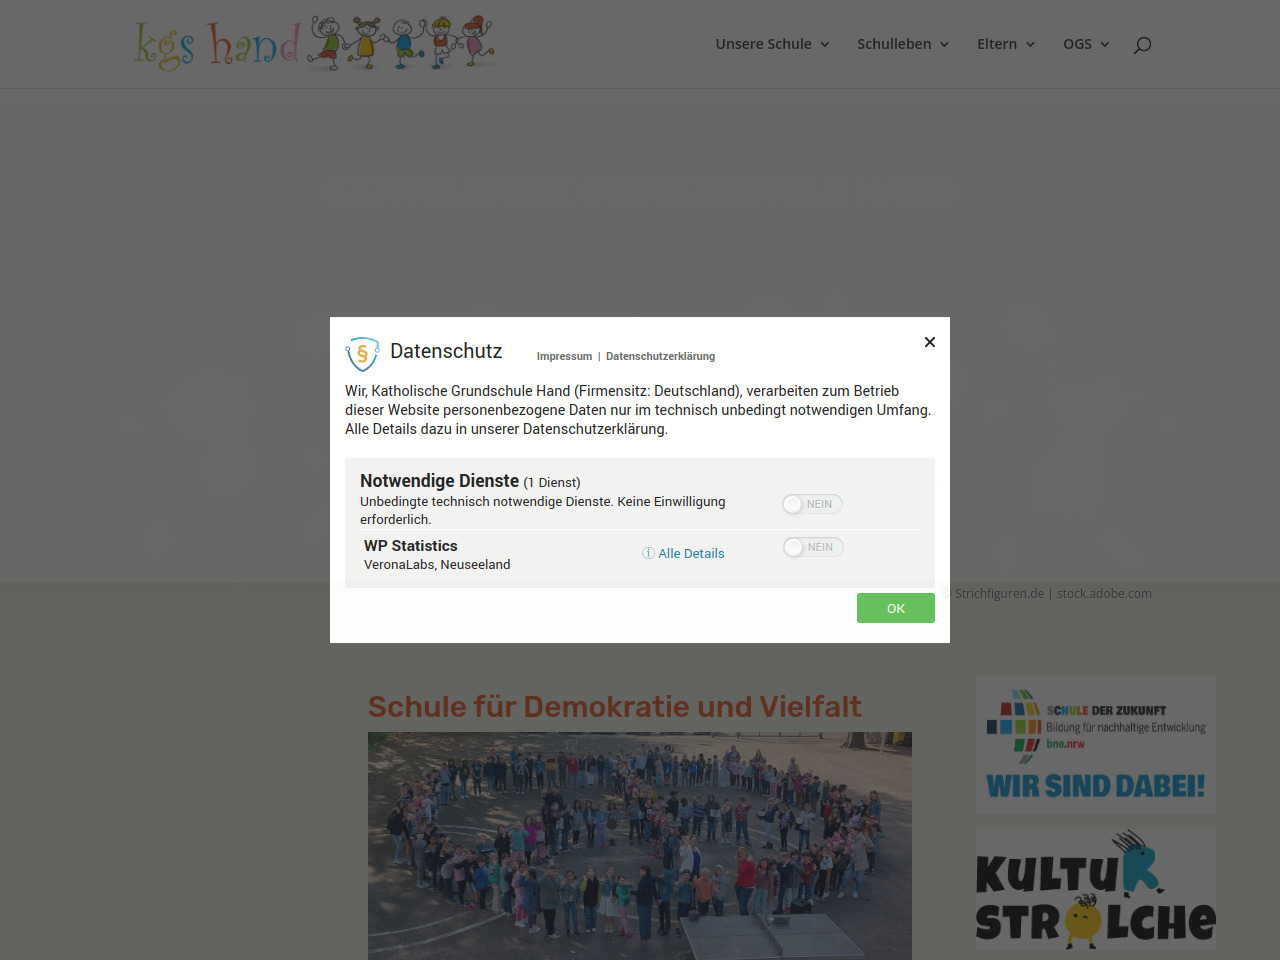Expand the Unsere Schule menu
This screenshot has height=960, width=1280.
tap(772, 44)
